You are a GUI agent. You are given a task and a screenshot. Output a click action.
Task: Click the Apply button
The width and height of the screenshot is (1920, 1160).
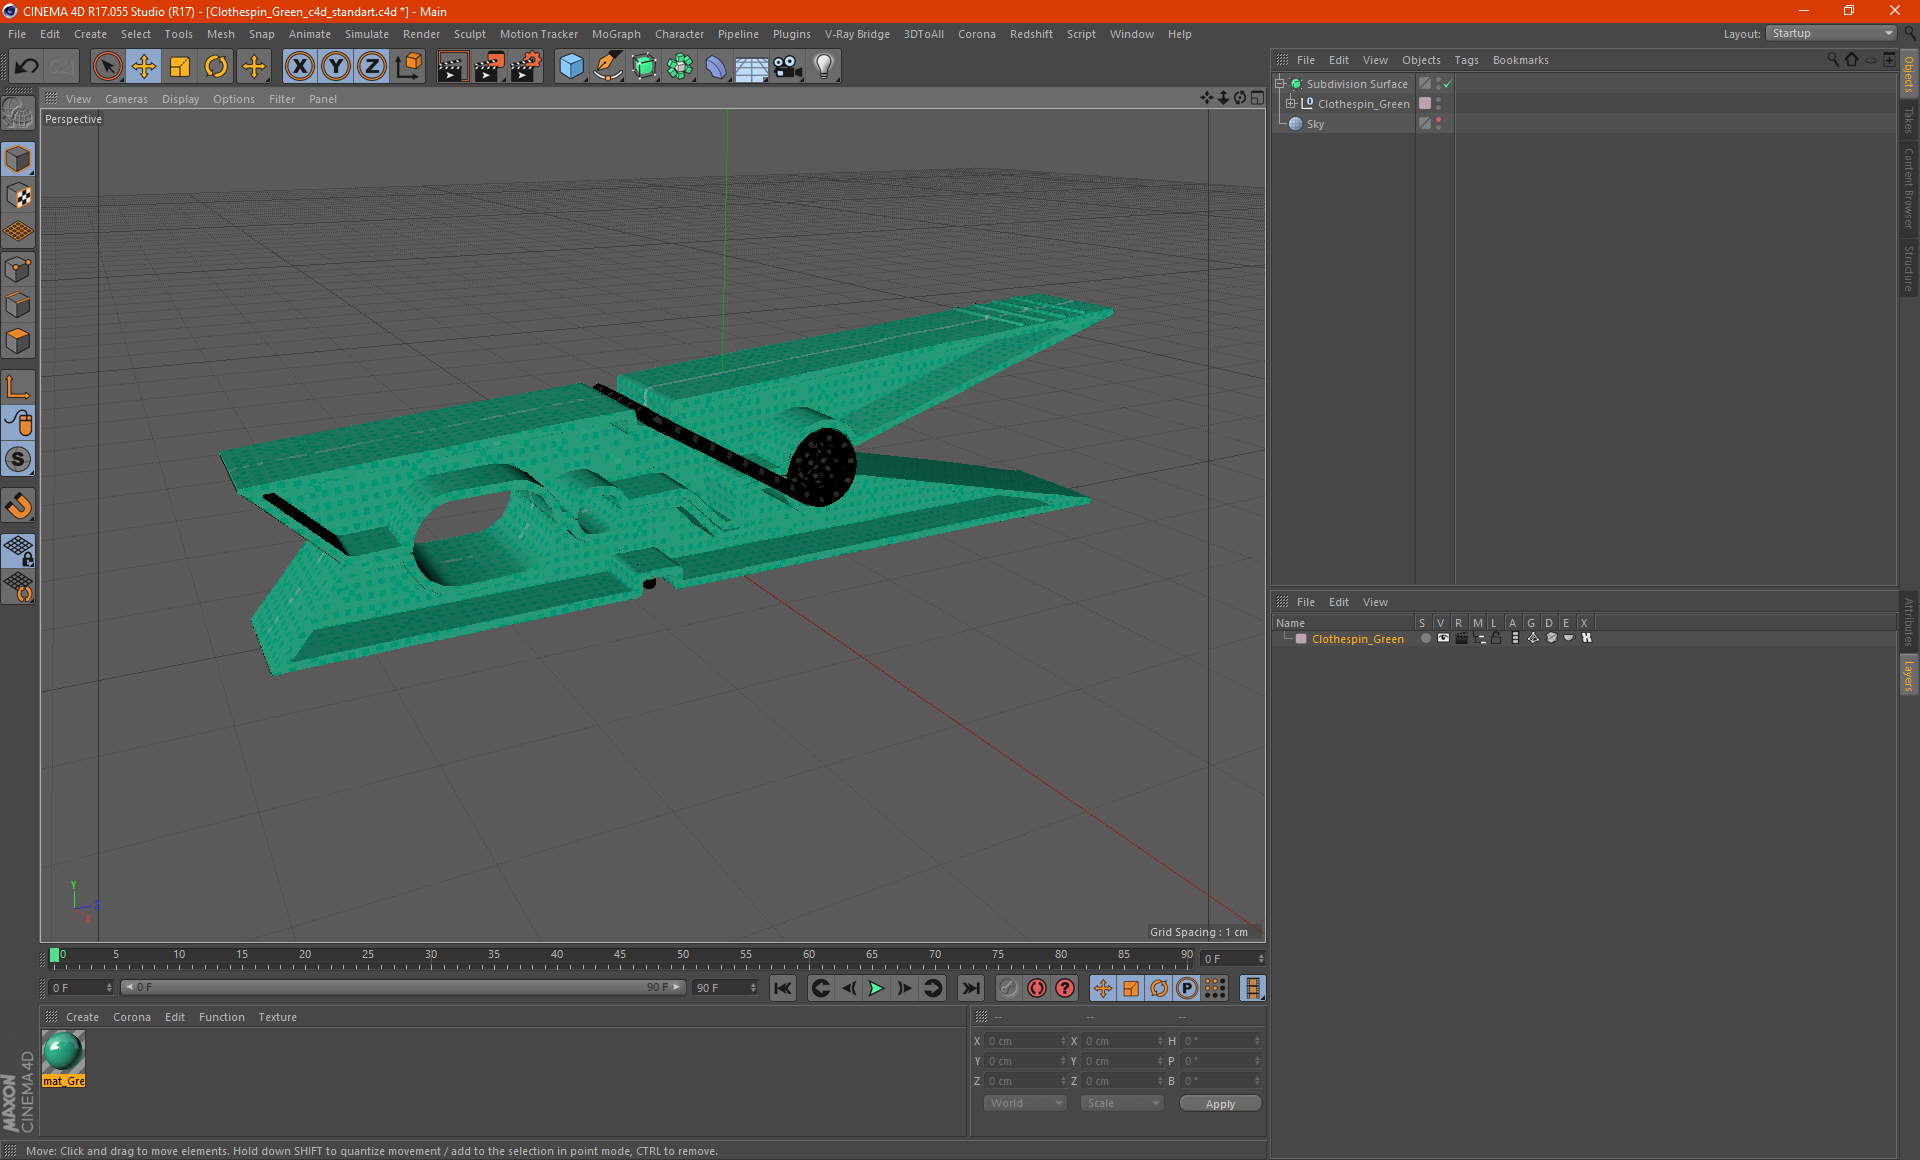click(1220, 1103)
